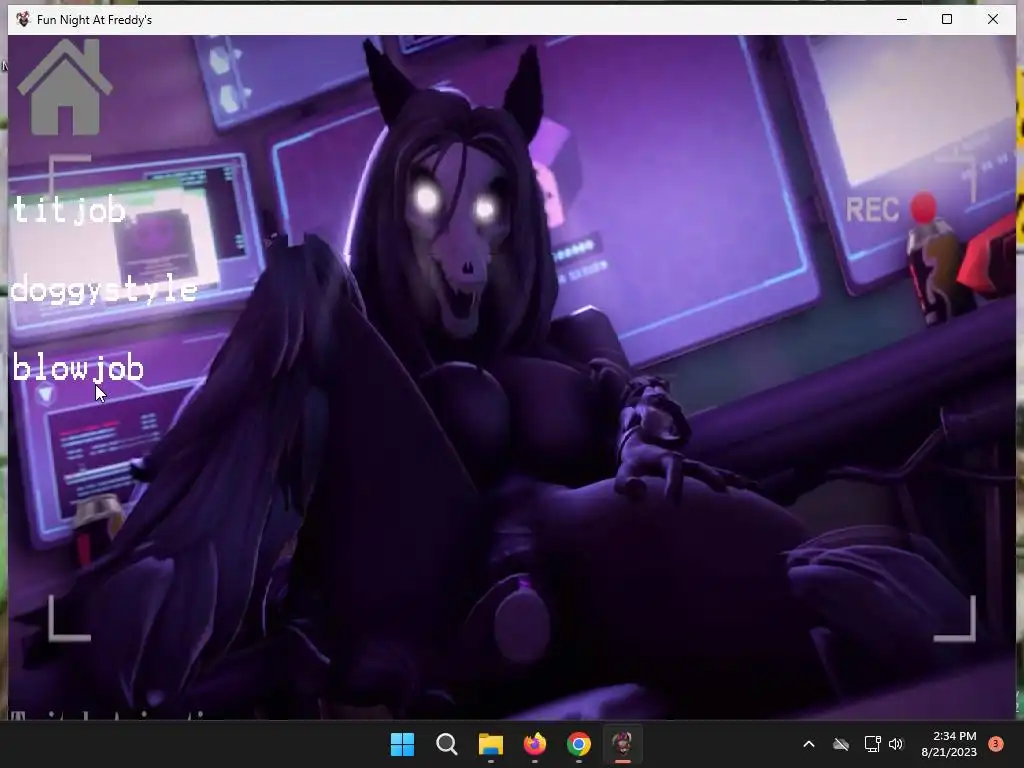Image resolution: width=1024 pixels, height=768 pixels.
Task: Click the OneDrive cloud tray icon
Action: pos(840,744)
